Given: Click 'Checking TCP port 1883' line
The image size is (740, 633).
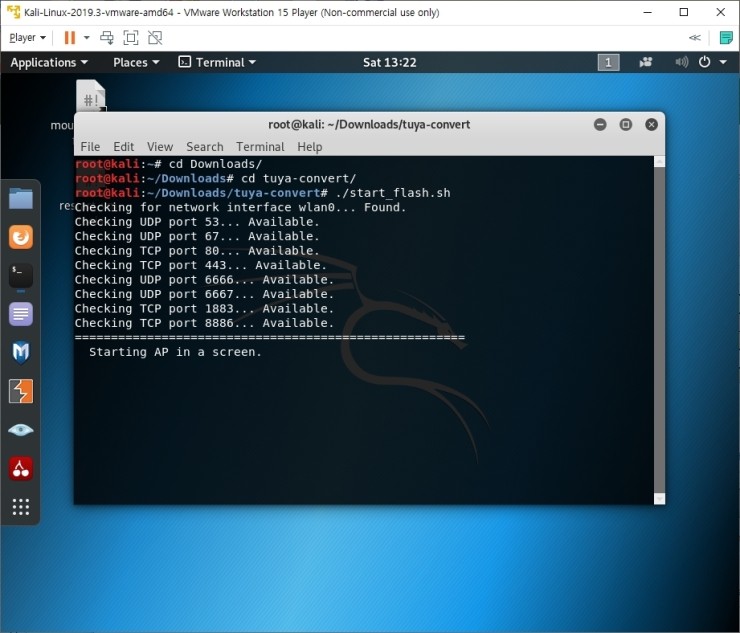Looking at the screenshot, I should [204, 309].
